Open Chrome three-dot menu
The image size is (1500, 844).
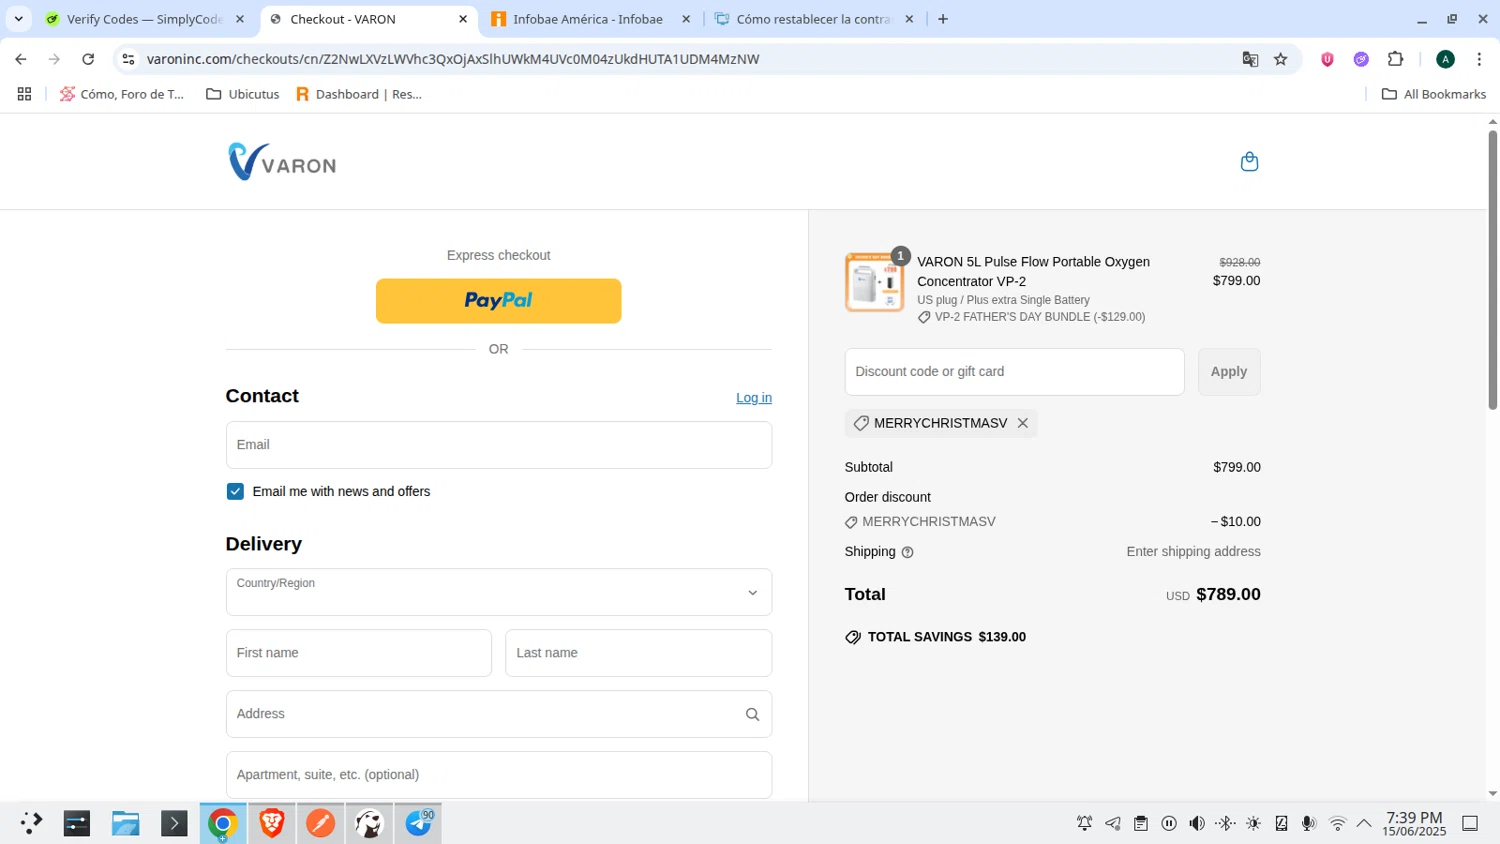[x=1479, y=59]
